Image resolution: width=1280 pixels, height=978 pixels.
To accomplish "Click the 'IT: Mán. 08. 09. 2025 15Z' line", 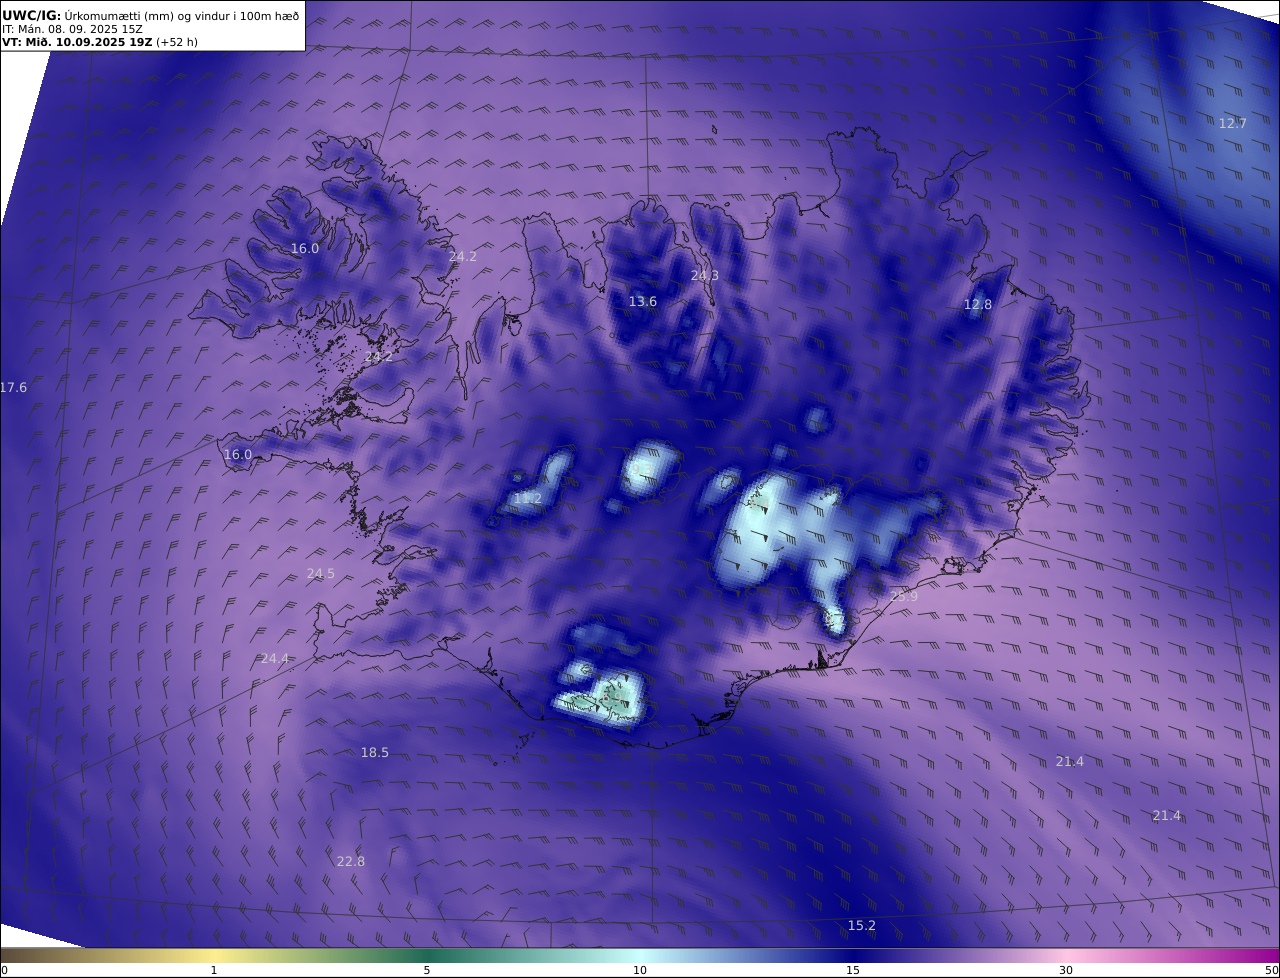I will (72, 29).
